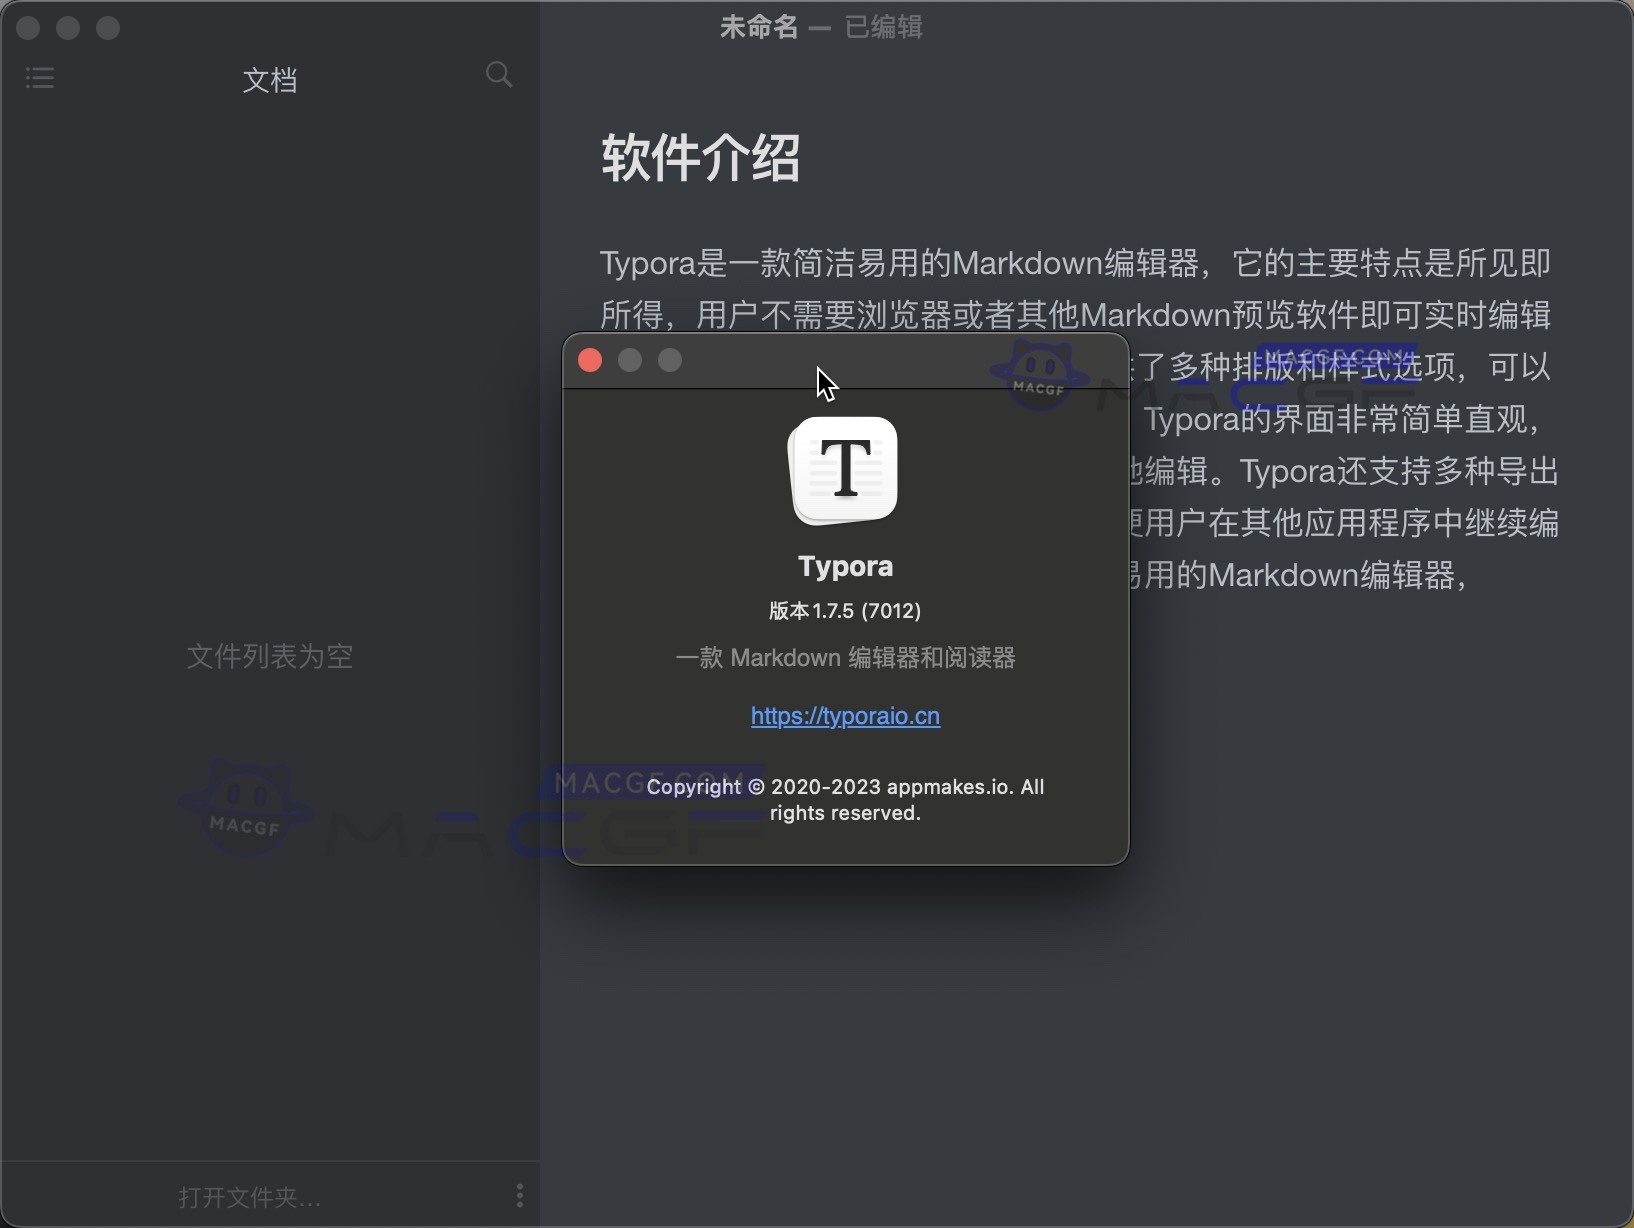The image size is (1634, 1228).
Task: Zoom the About Typora dialog window
Action: point(669,360)
